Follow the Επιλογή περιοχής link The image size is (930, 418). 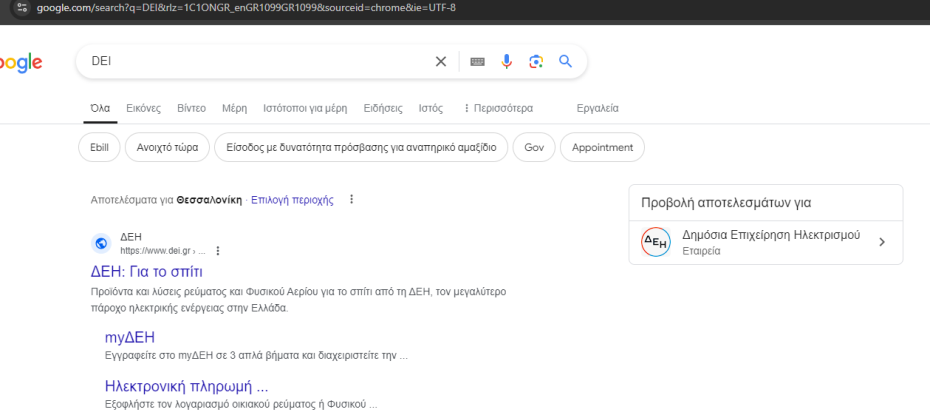(x=292, y=199)
